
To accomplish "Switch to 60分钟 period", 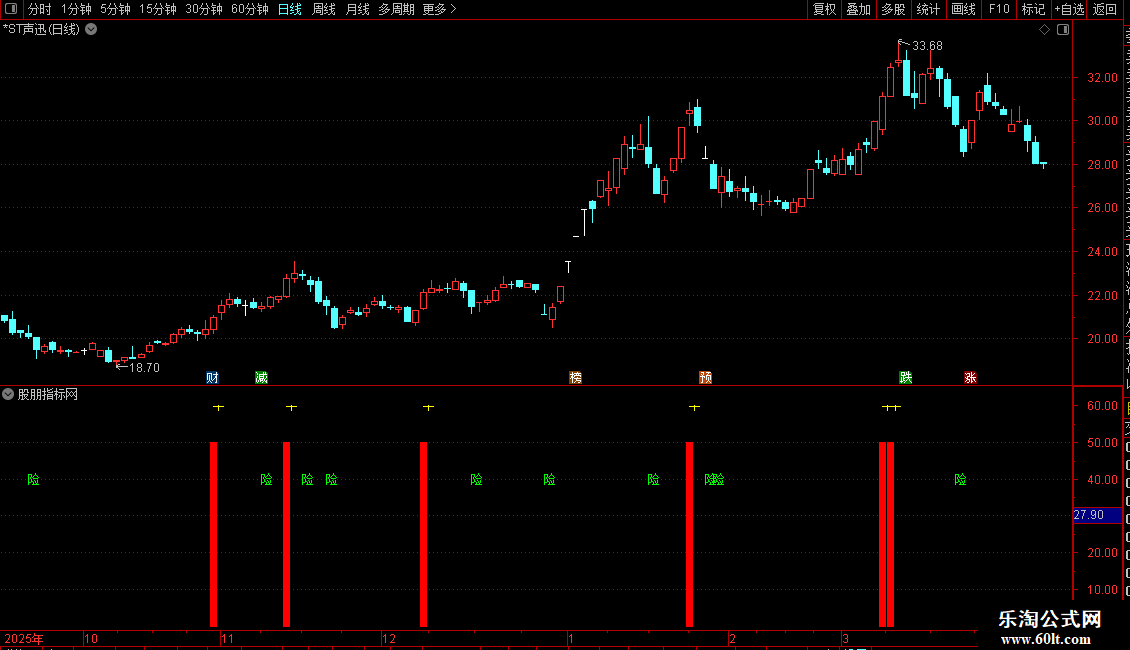I will point(250,9).
